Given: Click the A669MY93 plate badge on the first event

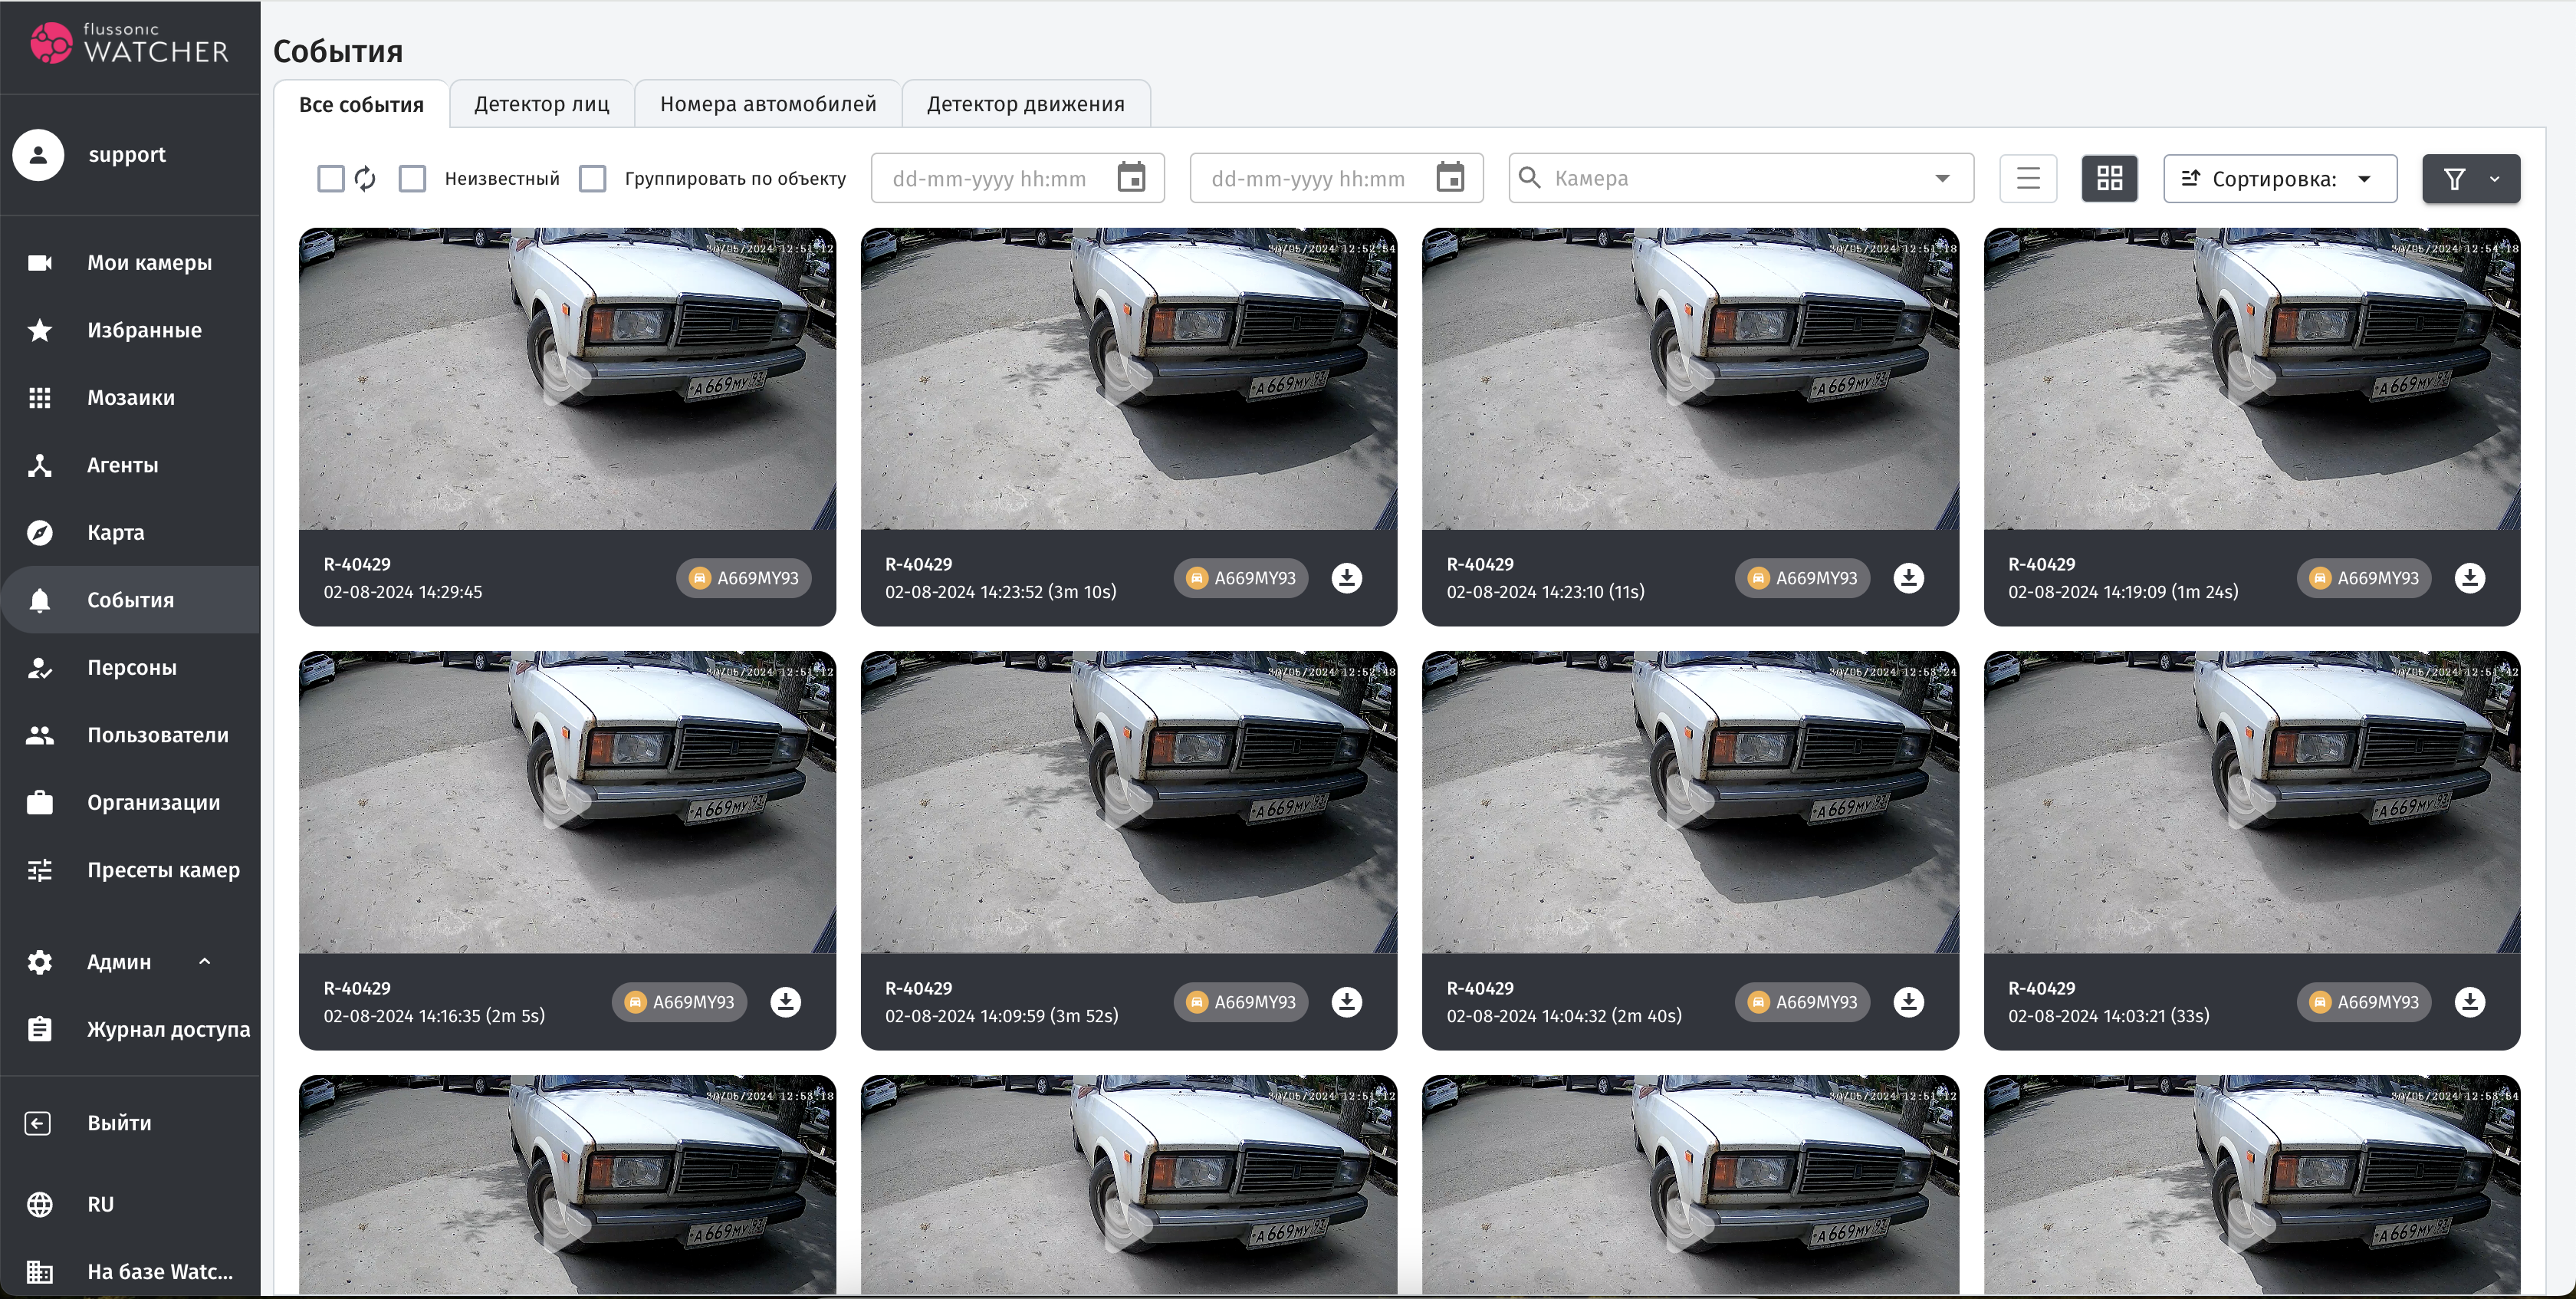Looking at the screenshot, I should (744, 578).
